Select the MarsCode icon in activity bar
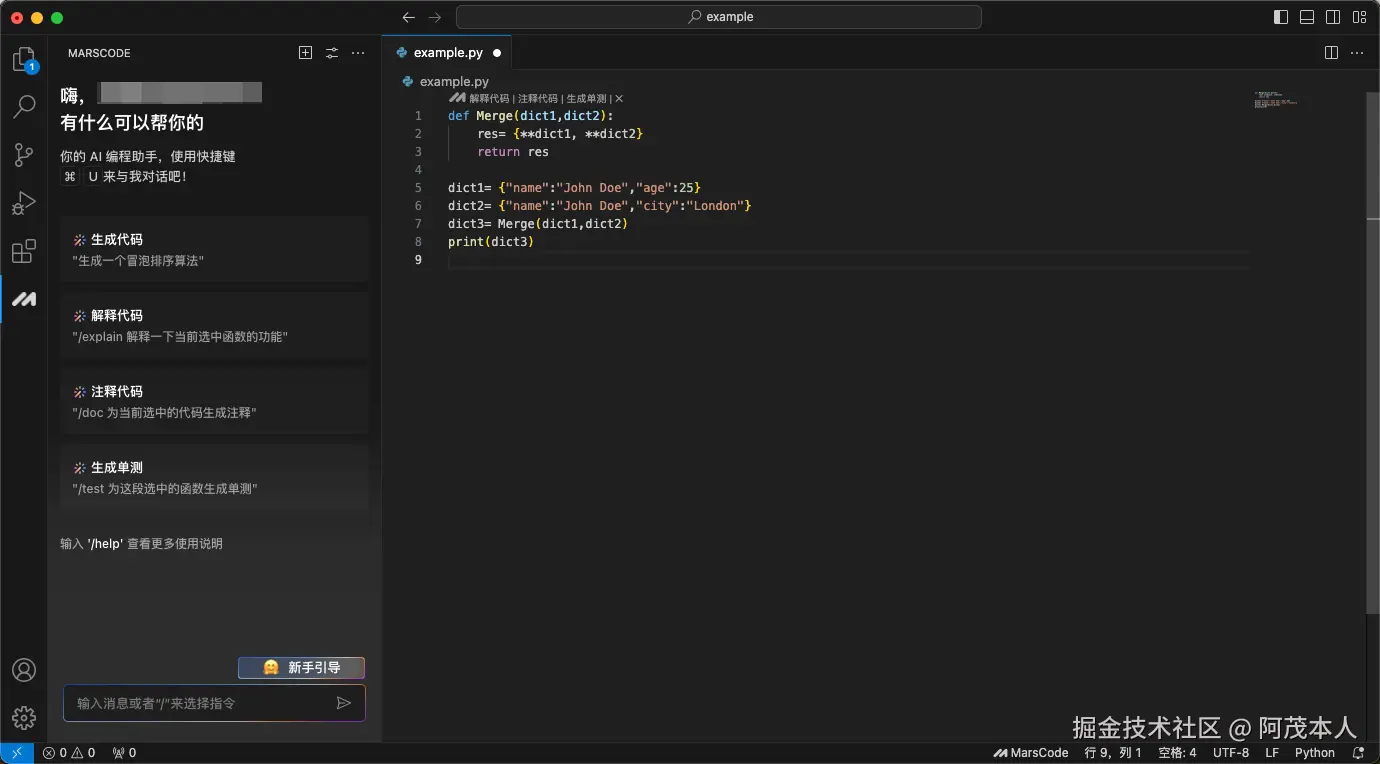Image resolution: width=1380 pixels, height=764 pixels. [x=24, y=299]
